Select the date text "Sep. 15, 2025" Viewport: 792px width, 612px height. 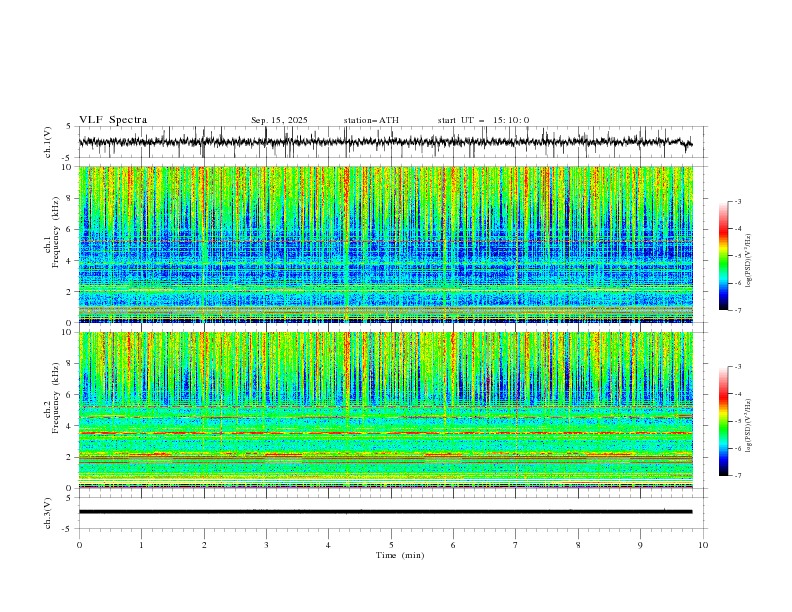pos(279,120)
